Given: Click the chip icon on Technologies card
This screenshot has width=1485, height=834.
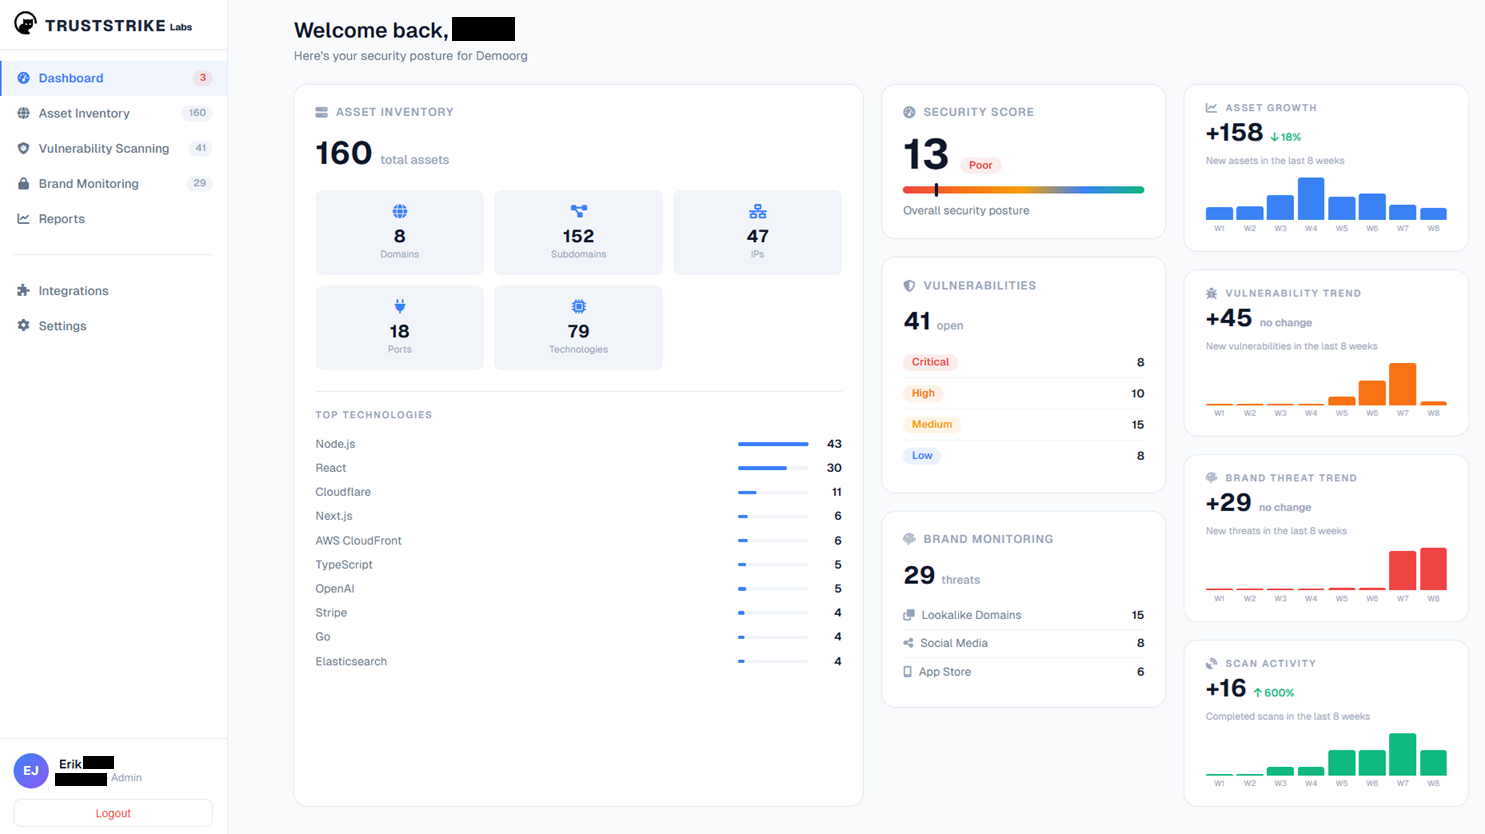Looking at the screenshot, I should coord(578,306).
